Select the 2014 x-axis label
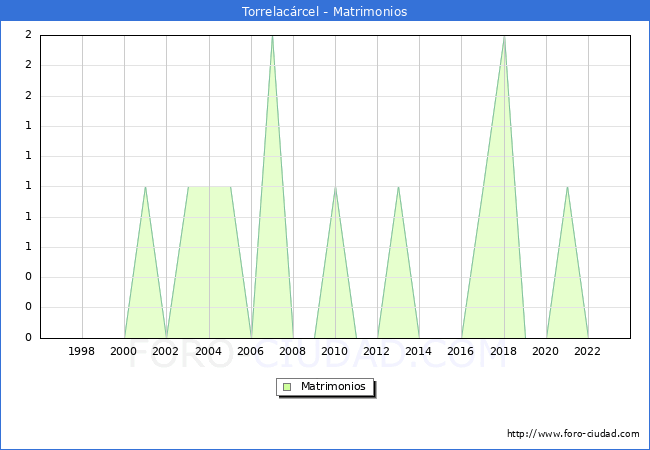650x450 pixels. 419,351
